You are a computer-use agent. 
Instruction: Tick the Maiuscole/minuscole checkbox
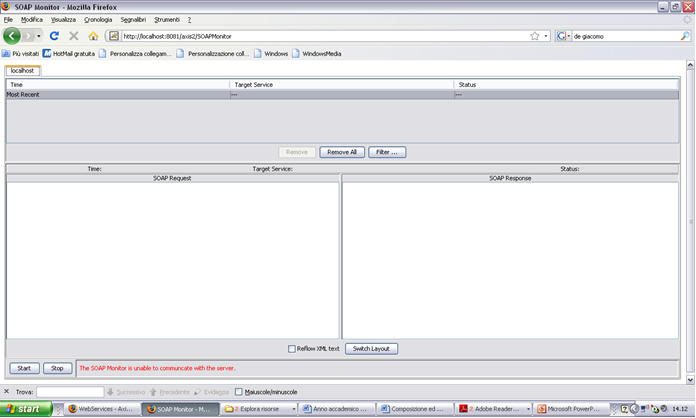(239, 391)
